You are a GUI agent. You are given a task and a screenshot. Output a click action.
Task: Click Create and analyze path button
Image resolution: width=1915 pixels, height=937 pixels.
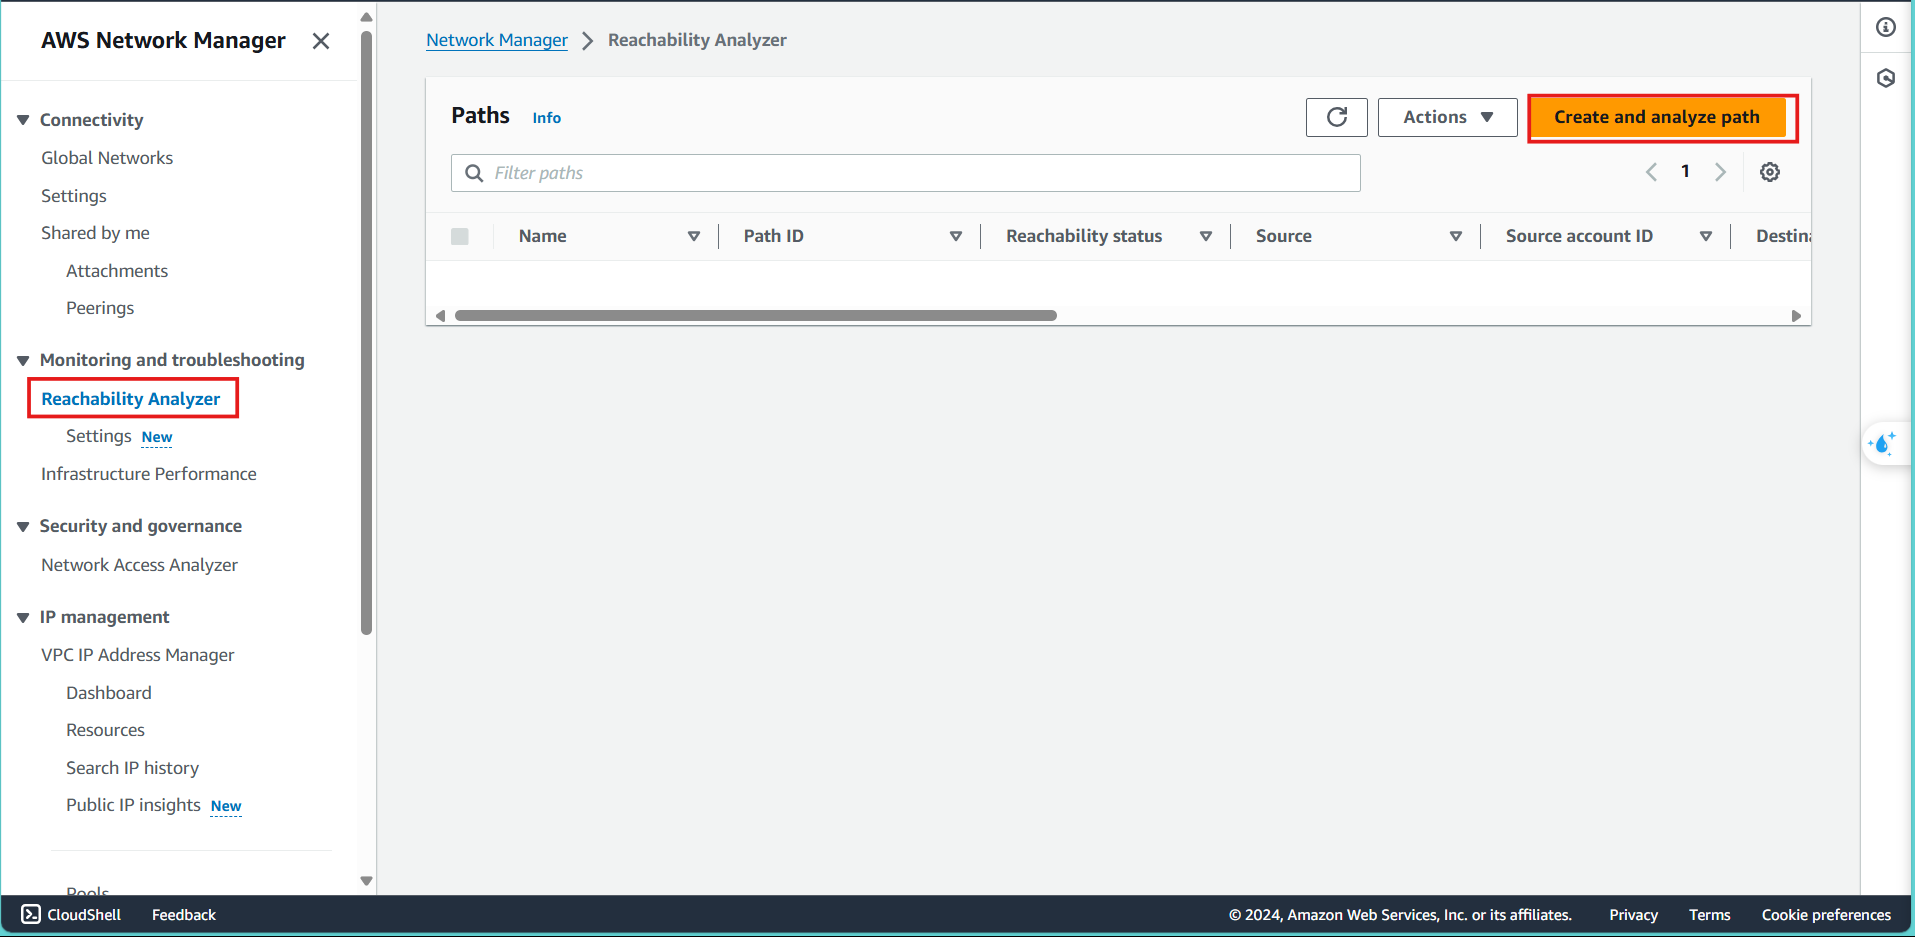point(1657,117)
